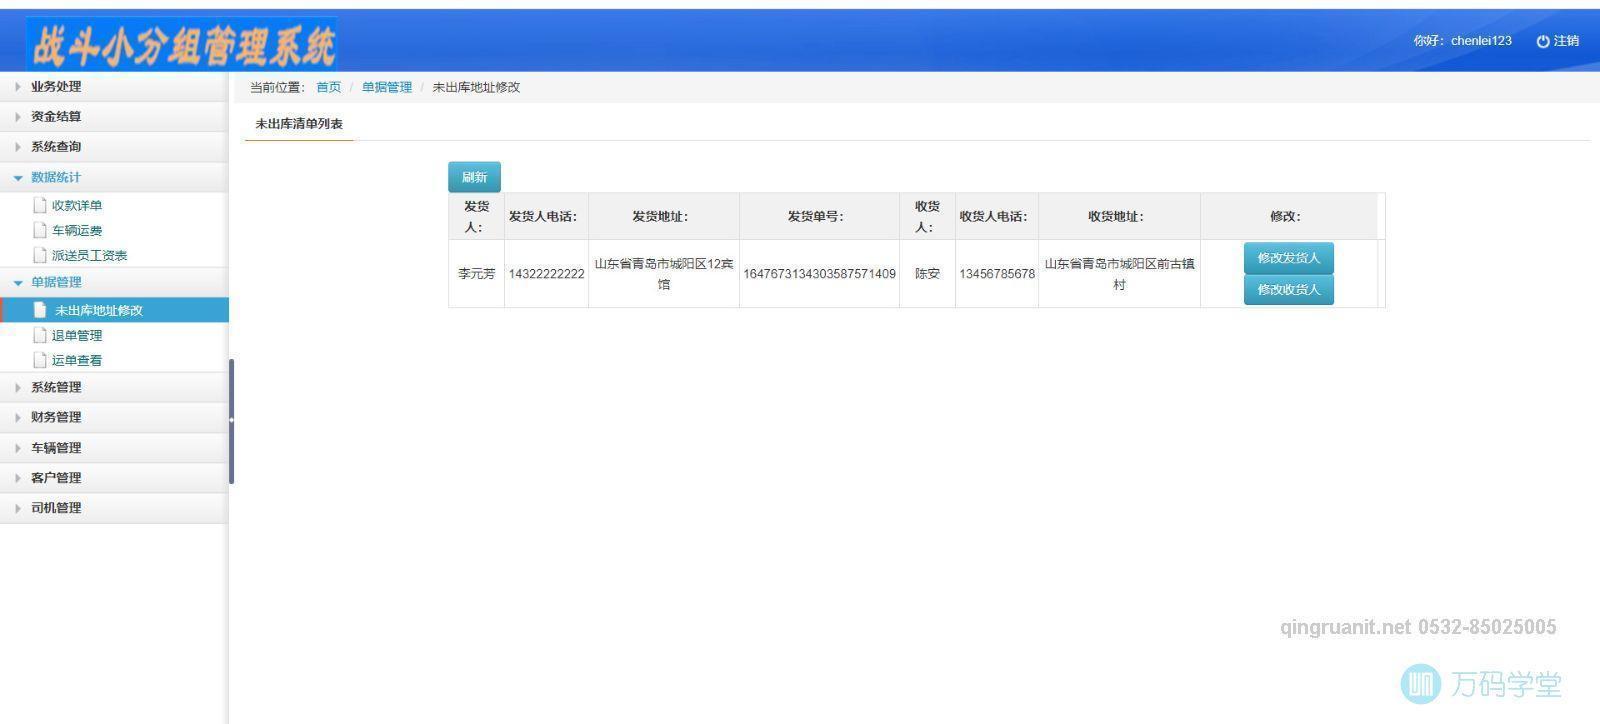Expand the 客户管理 menu arrow

[x=17, y=478]
